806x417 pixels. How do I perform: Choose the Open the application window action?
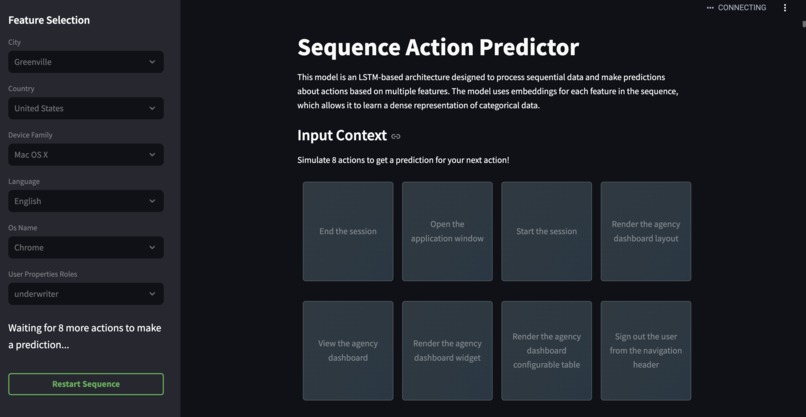(447, 231)
